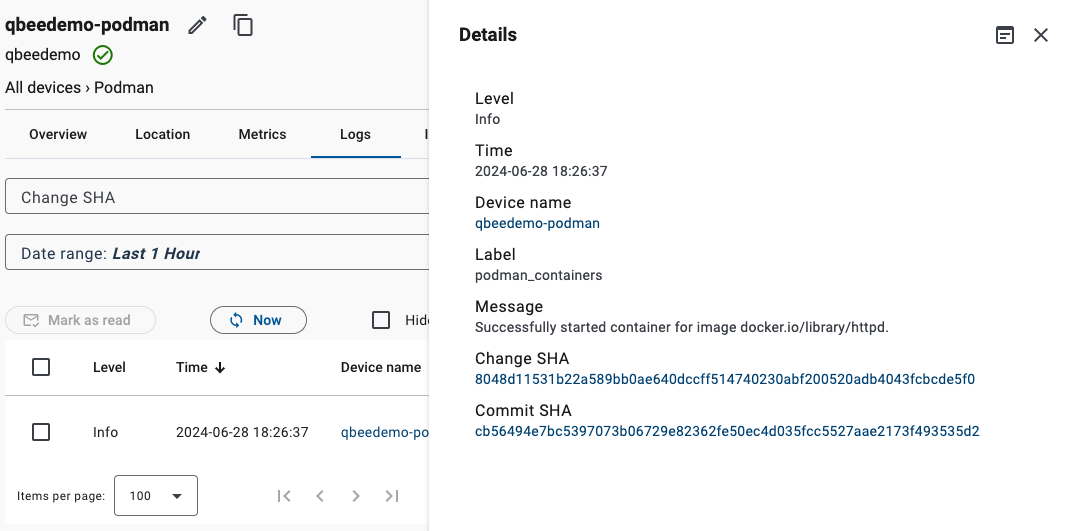Open the Change SHA hash link
Screen dimensions: 1067x531
click(724, 380)
